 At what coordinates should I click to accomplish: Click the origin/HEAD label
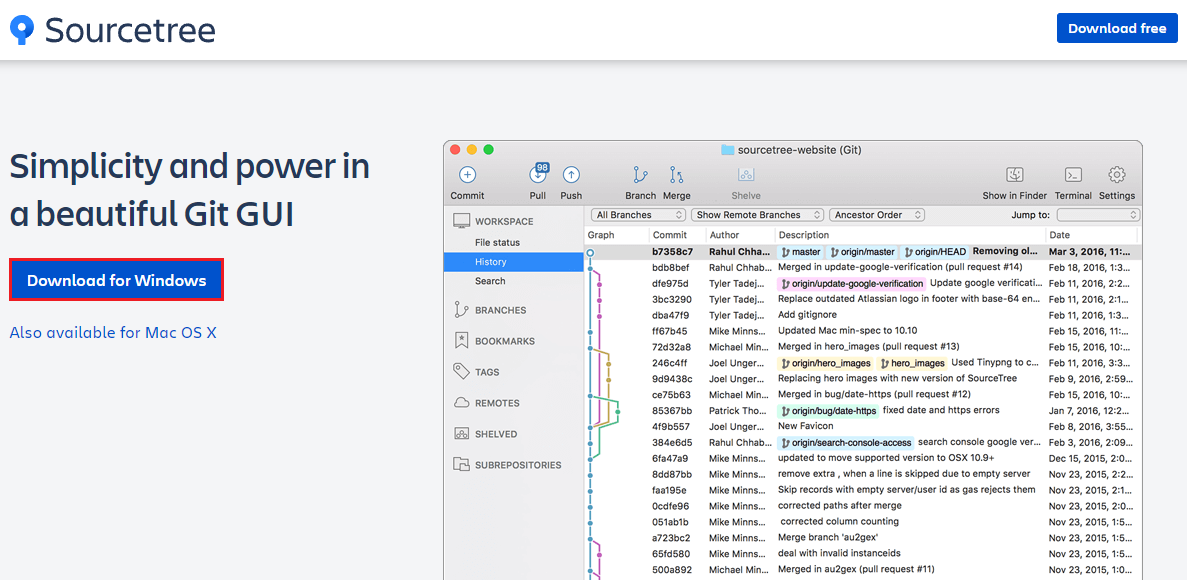[934, 251]
